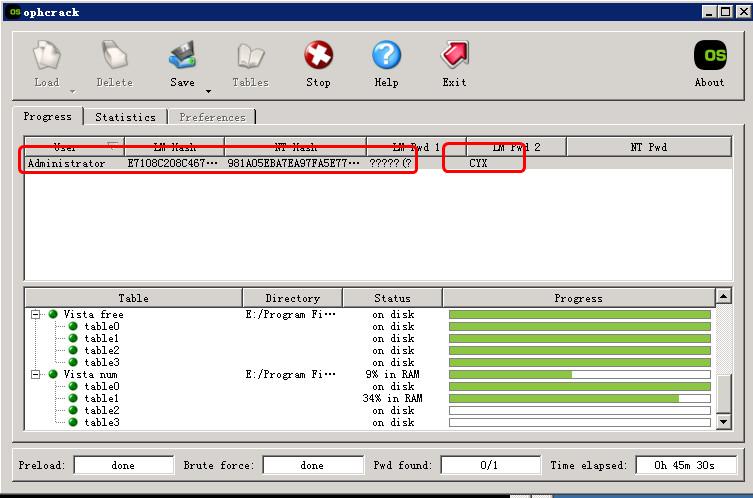Click the NT Pwd column header

(649, 147)
